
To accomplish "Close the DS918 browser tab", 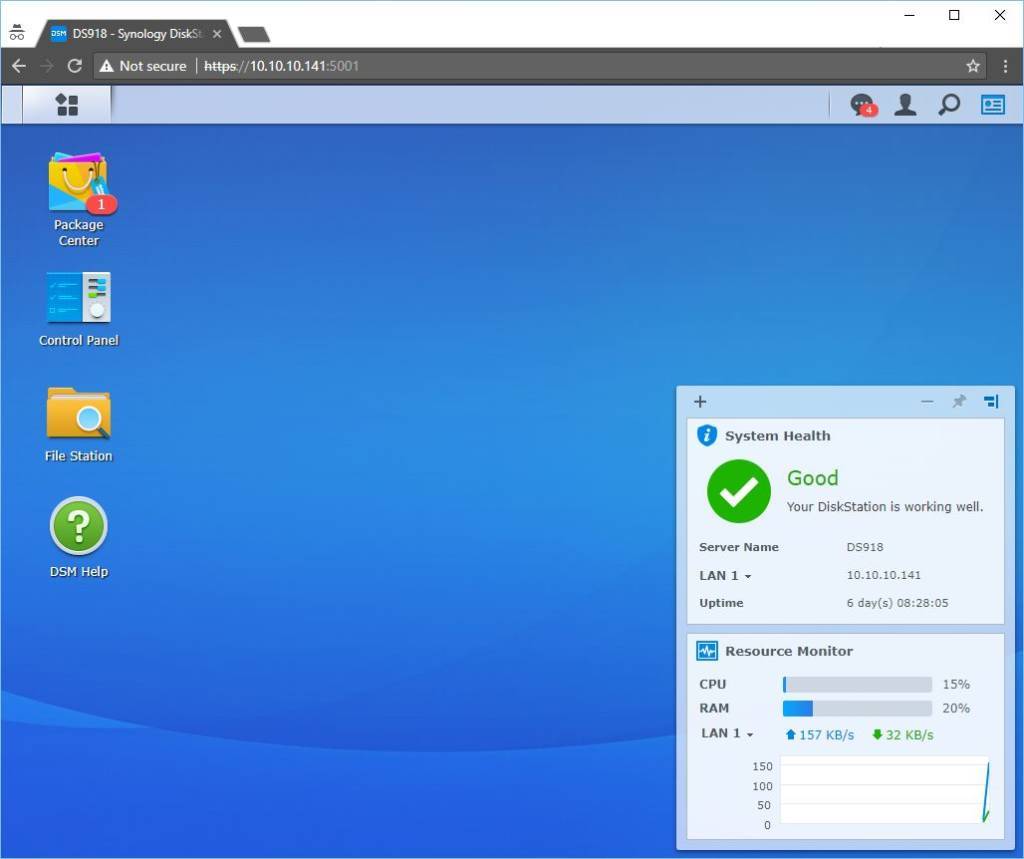I will click(x=217, y=33).
